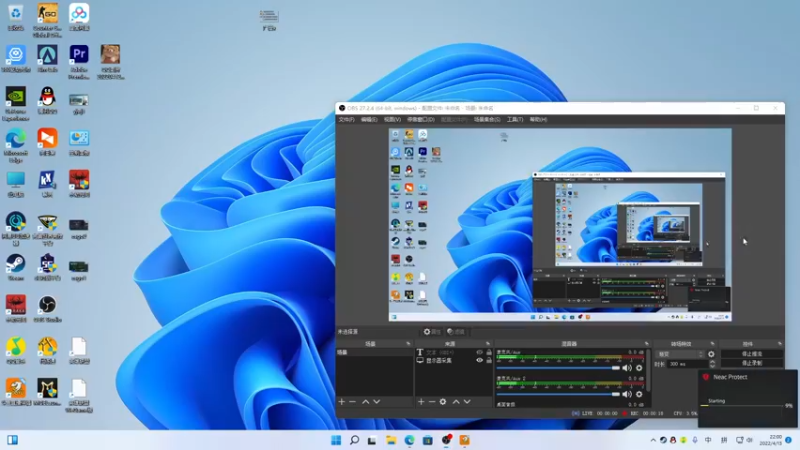Adjust second mixer channel volume slider

click(x=558, y=394)
